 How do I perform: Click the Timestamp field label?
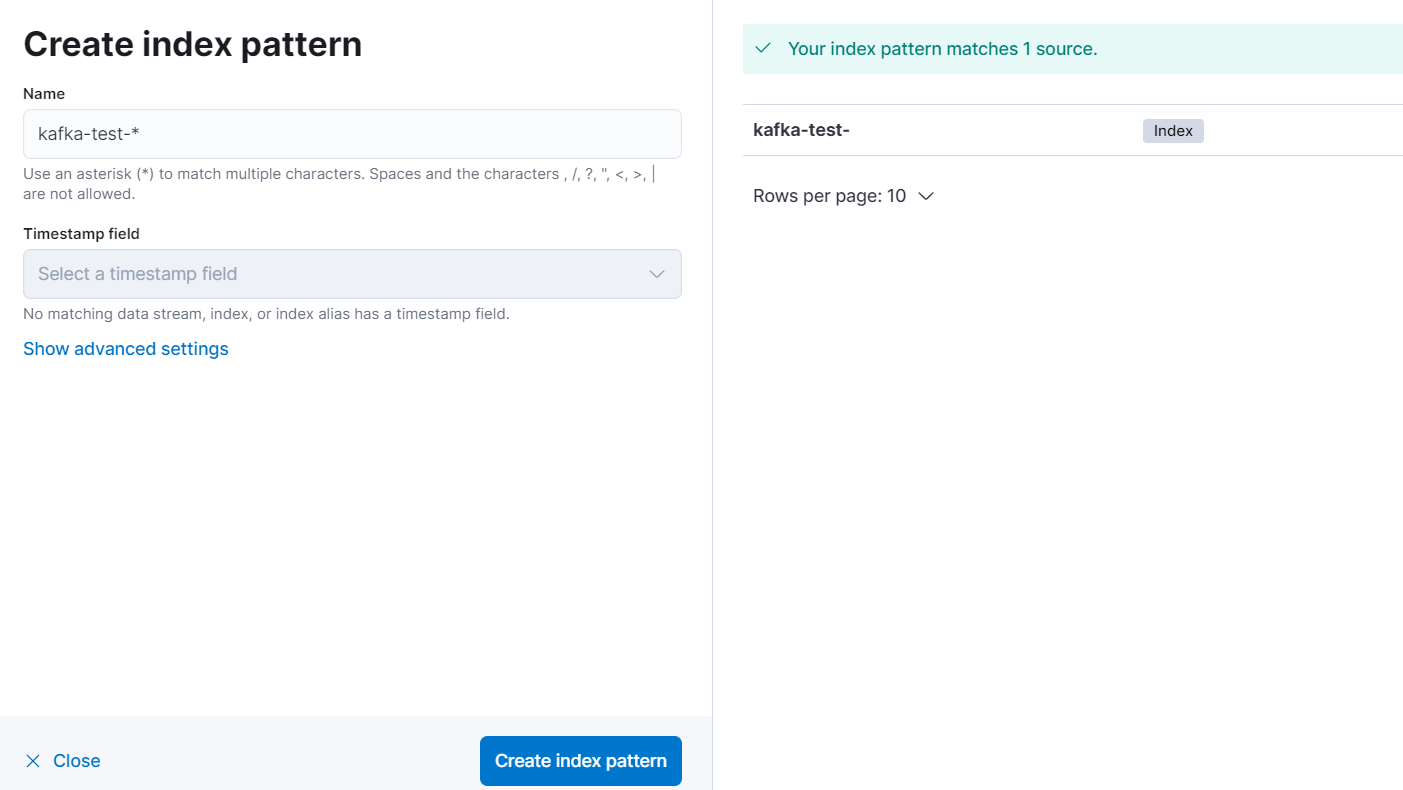point(81,234)
